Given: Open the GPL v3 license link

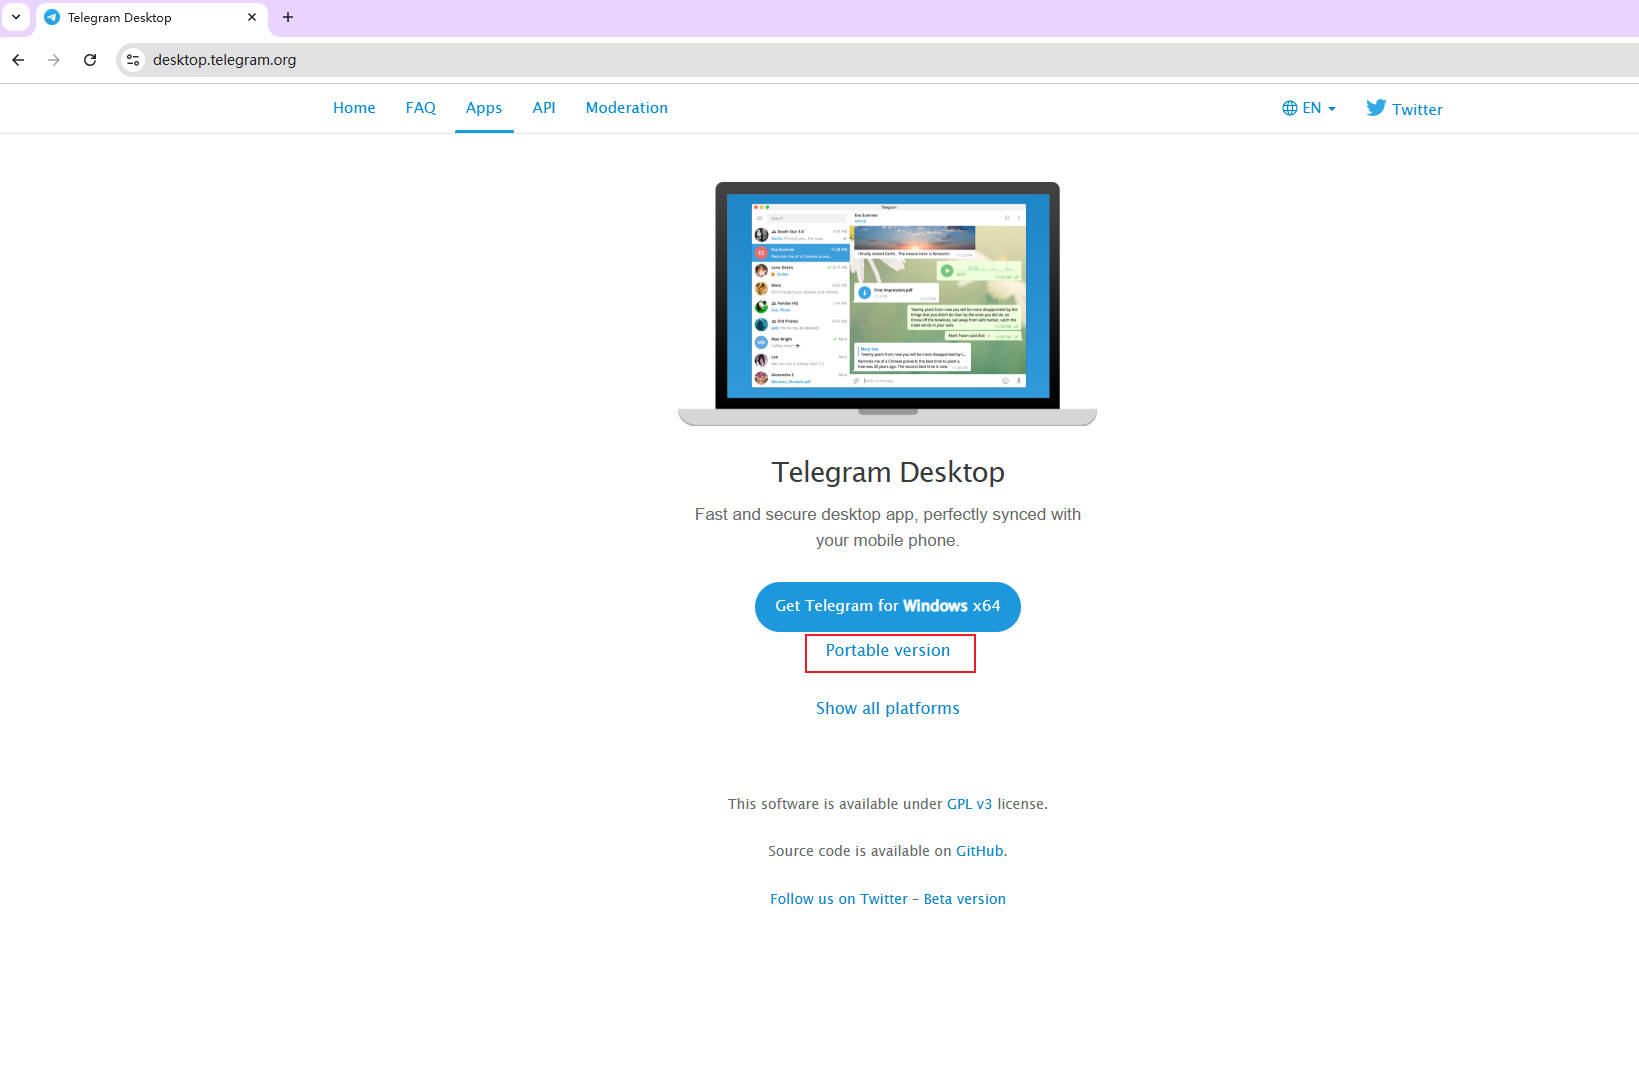Looking at the screenshot, I should (969, 804).
